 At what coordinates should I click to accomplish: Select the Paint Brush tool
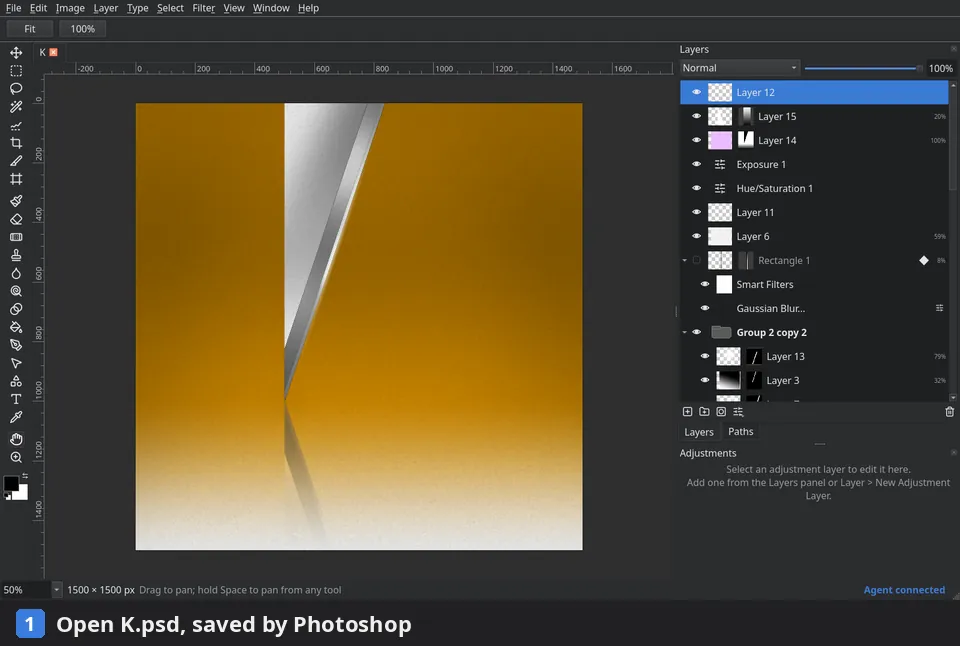16,201
